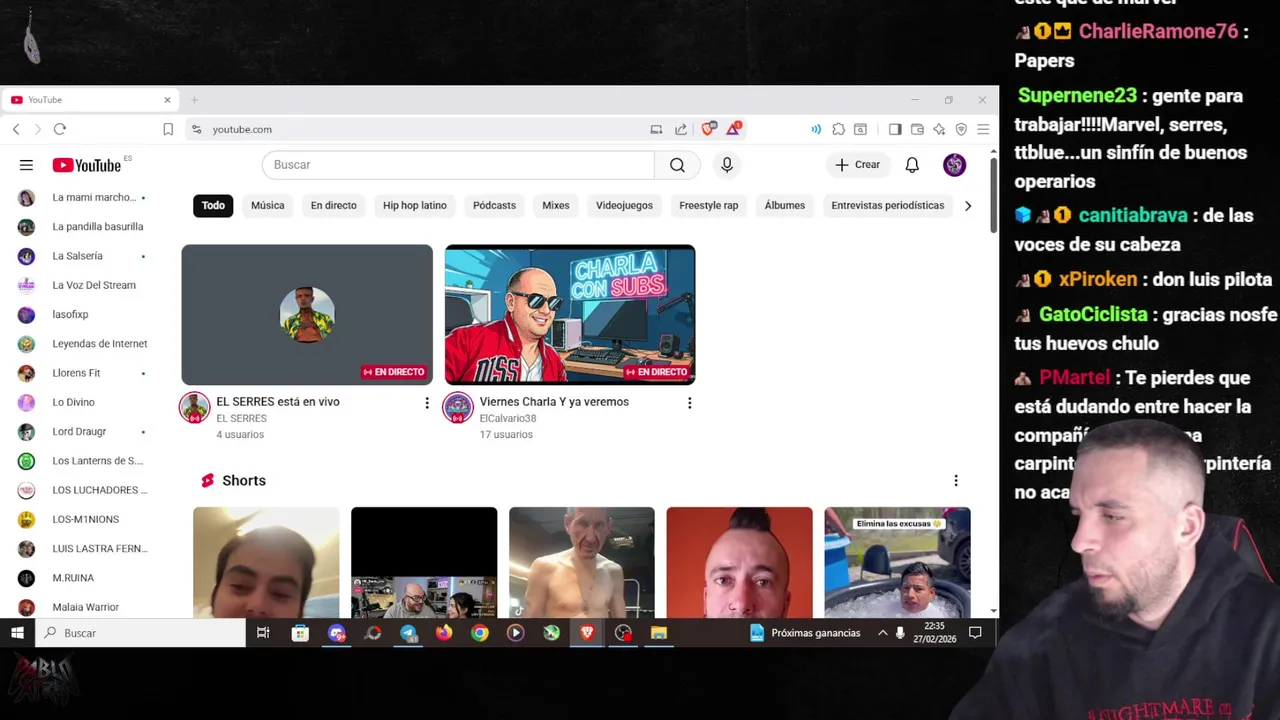The height and width of the screenshot is (720, 1280).
Task: Select the Mixes filter chip
Action: [x=556, y=205]
